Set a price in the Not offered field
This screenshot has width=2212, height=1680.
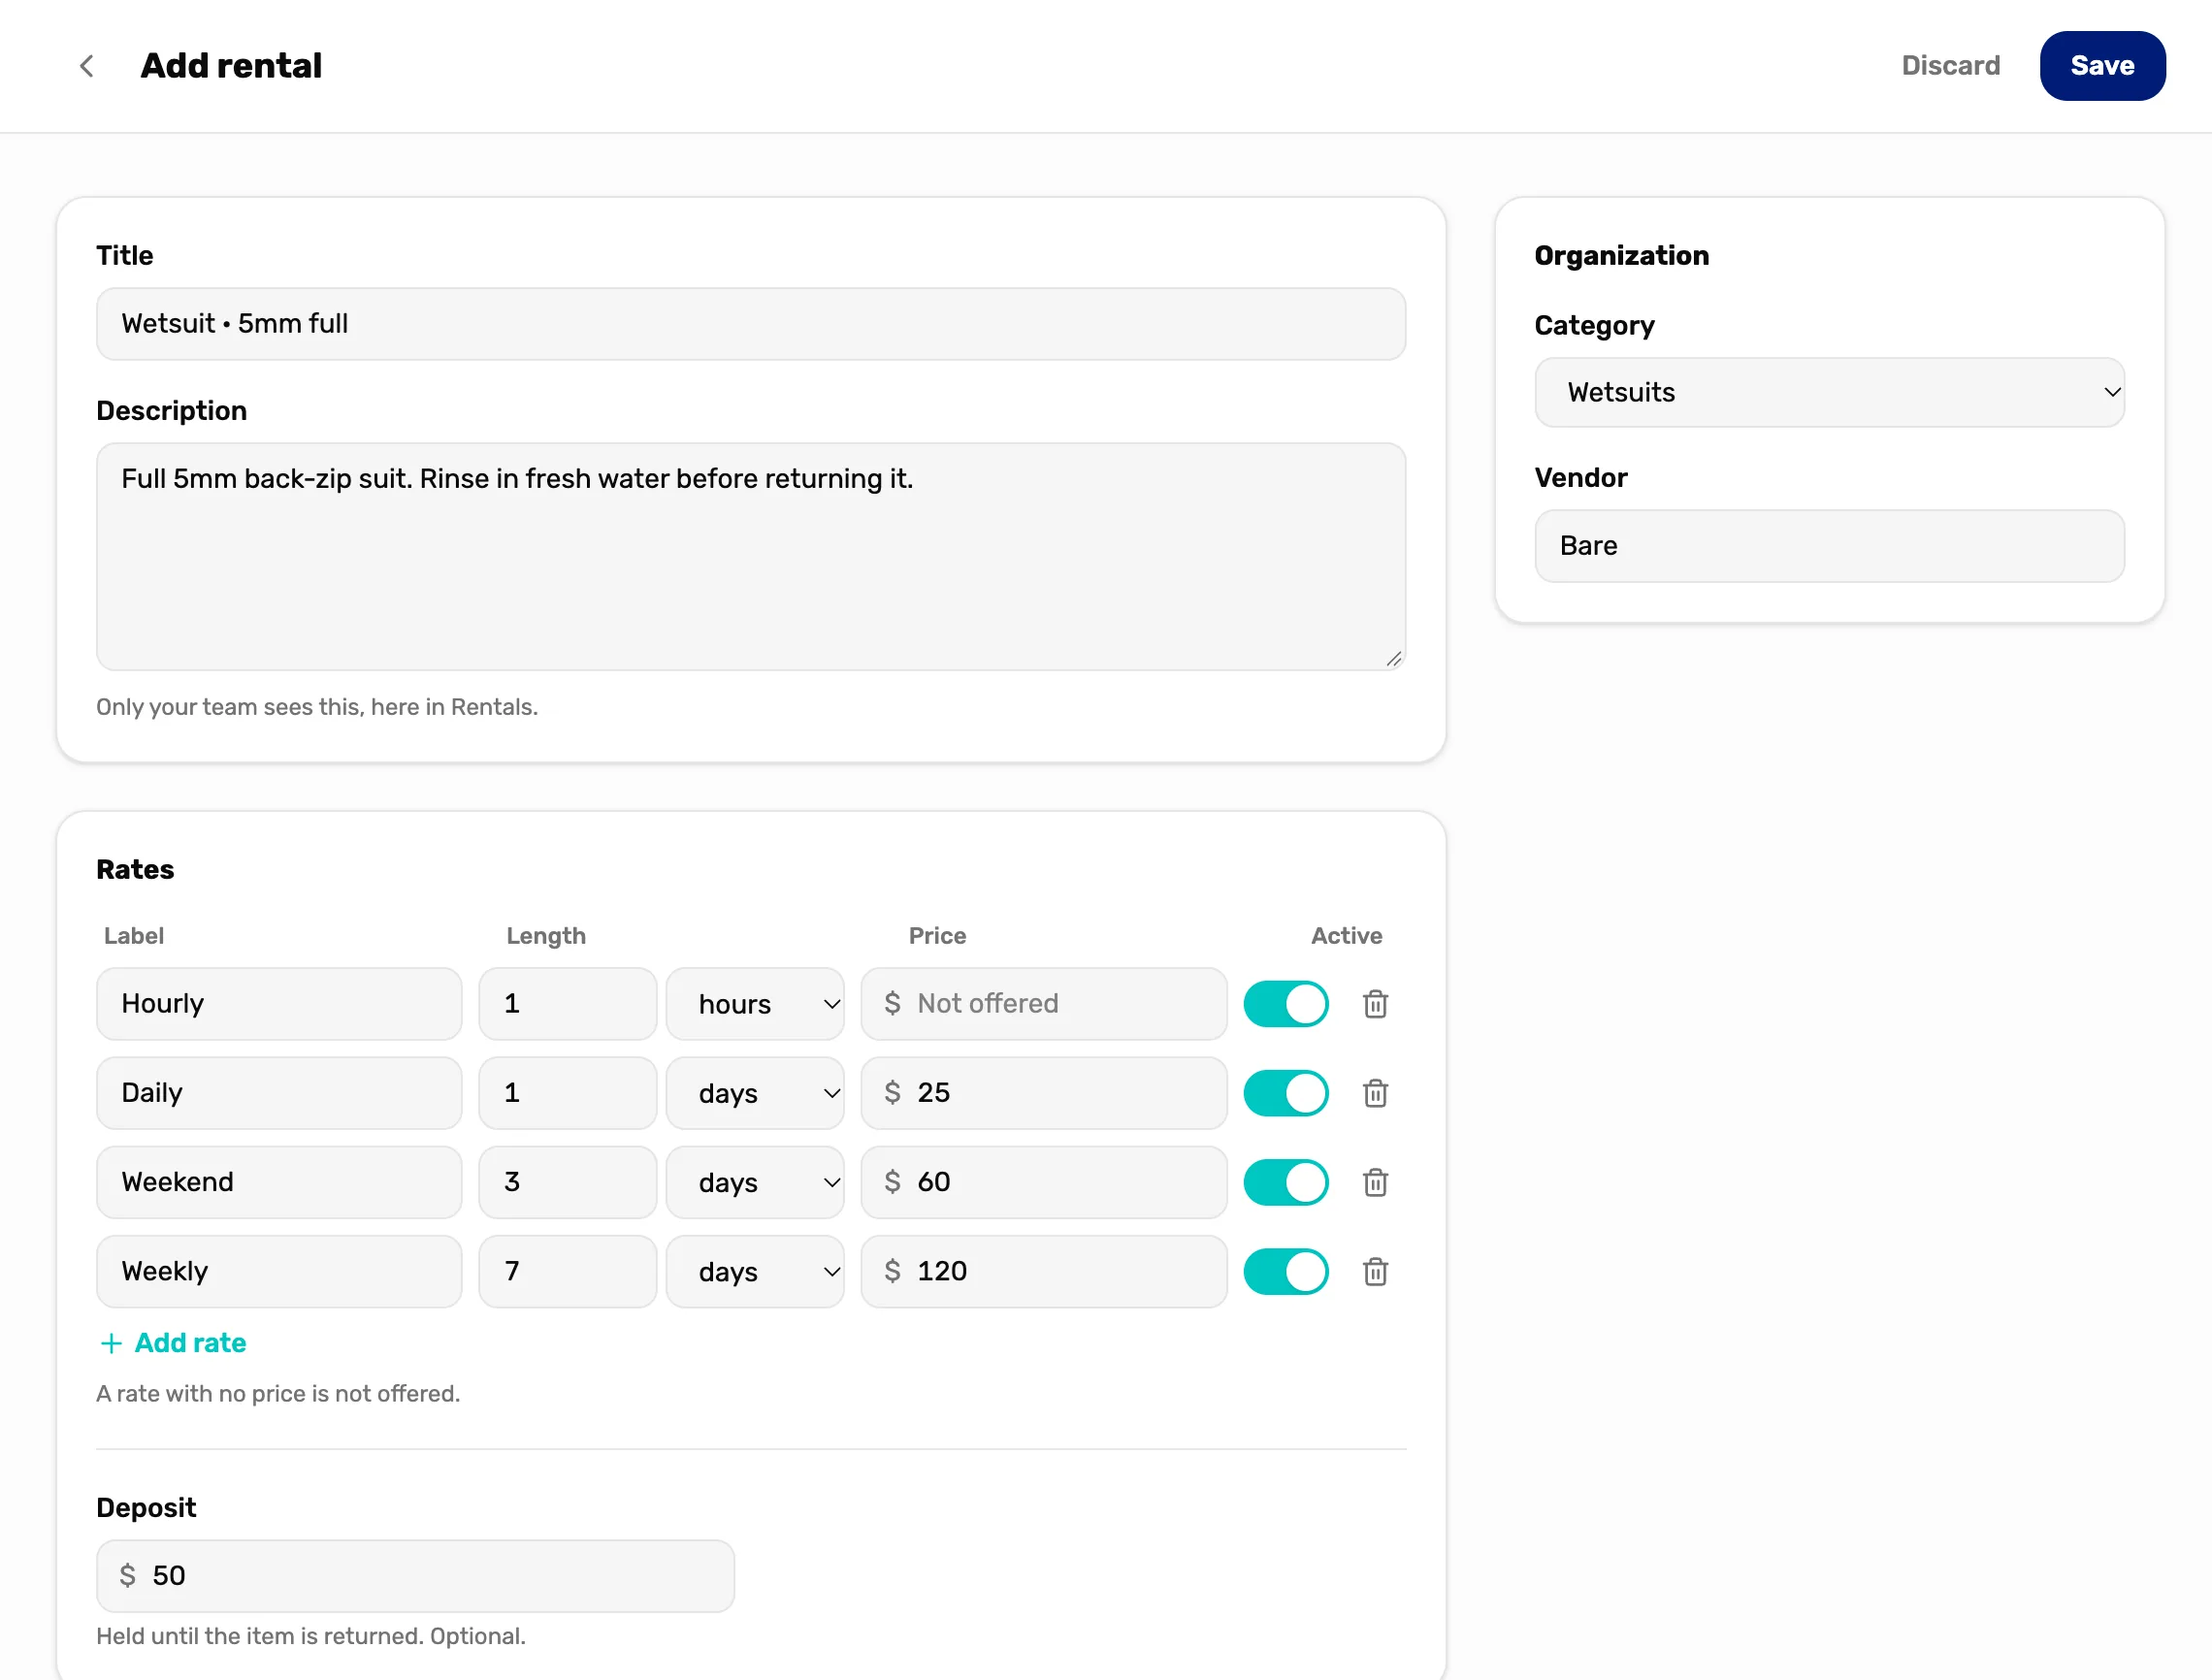(x=1043, y=1004)
